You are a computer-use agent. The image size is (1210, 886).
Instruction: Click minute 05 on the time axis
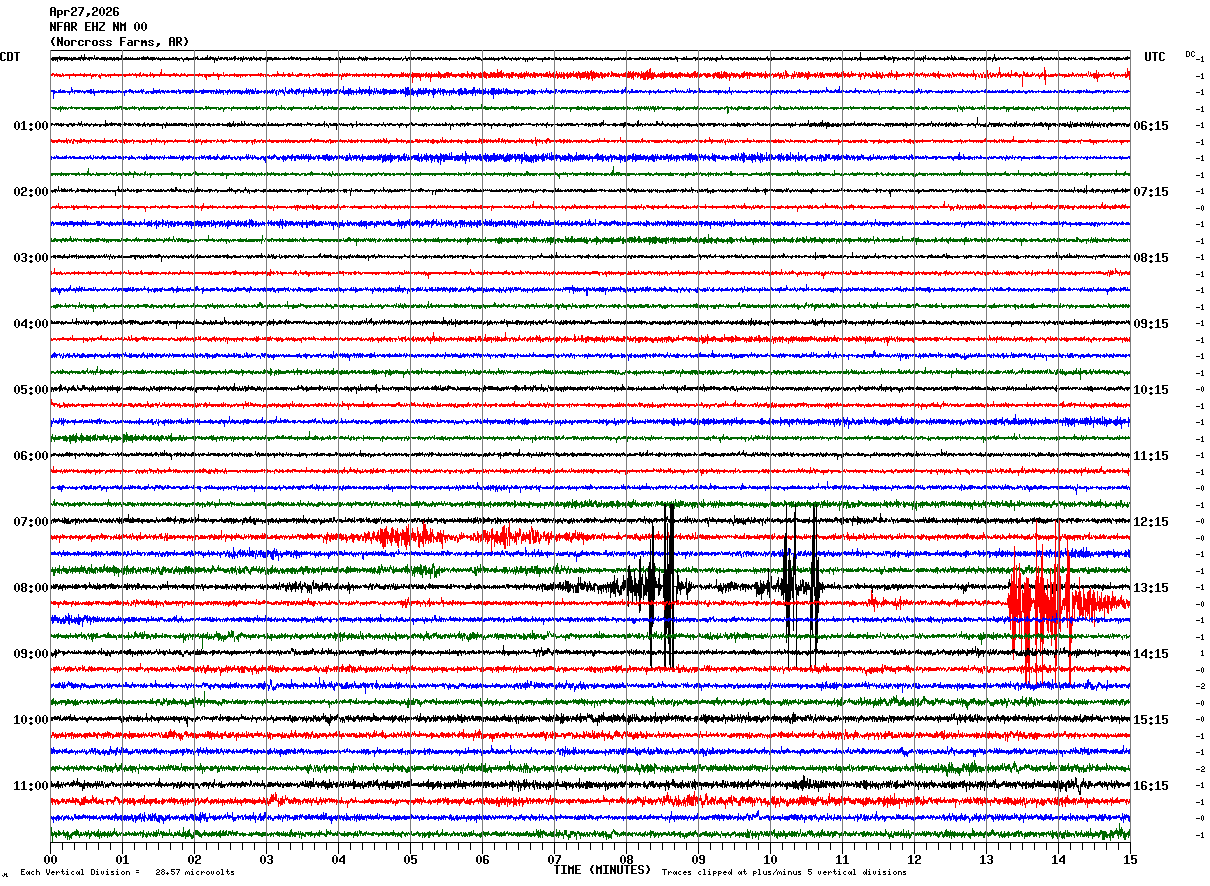[410, 859]
